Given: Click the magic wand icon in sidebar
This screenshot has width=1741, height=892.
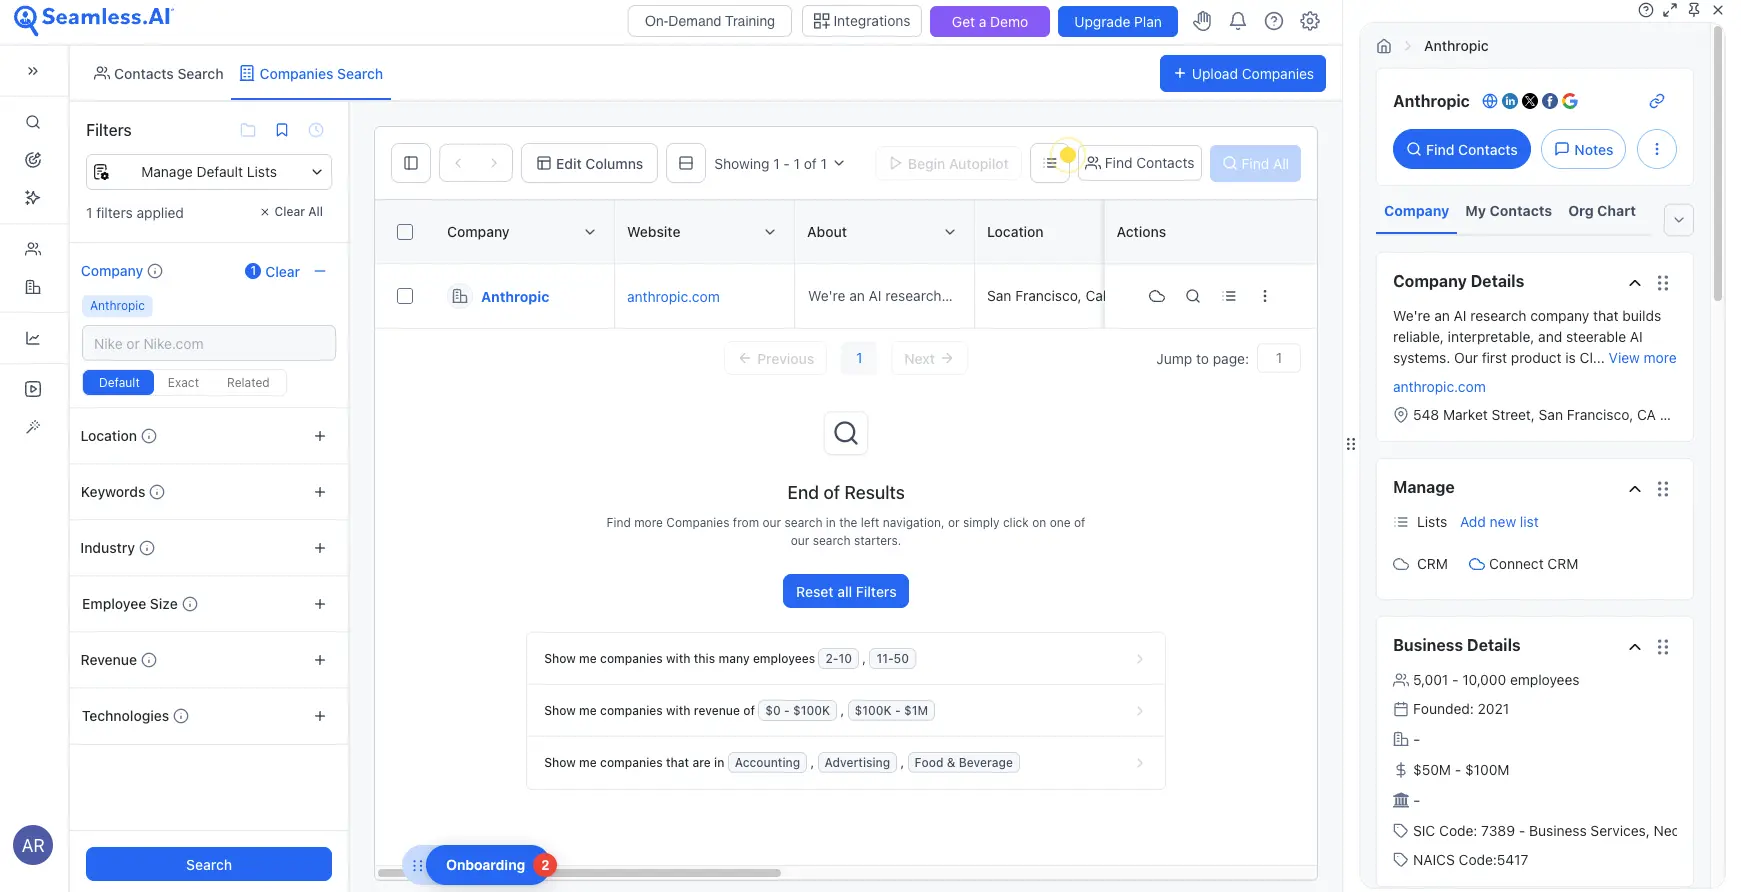Looking at the screenshot, I should (33, 427).
